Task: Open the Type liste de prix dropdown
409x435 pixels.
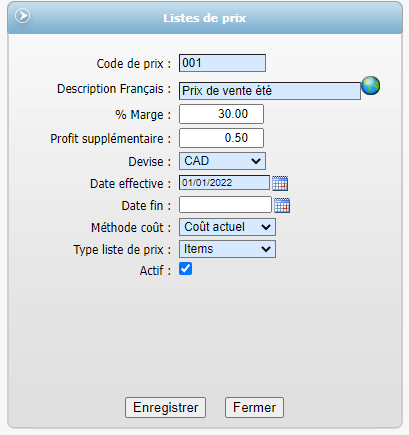Action: (x=227, y=249)
